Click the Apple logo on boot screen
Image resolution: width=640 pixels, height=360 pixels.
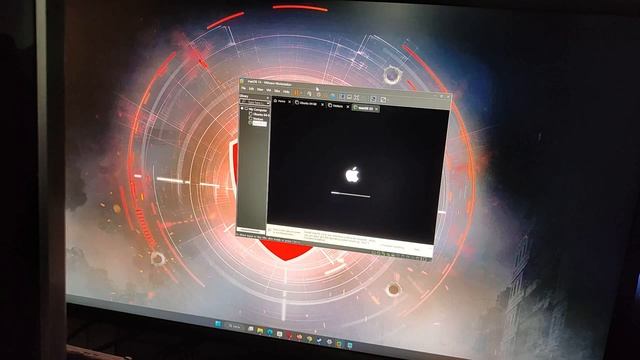[x=352, y=175]
